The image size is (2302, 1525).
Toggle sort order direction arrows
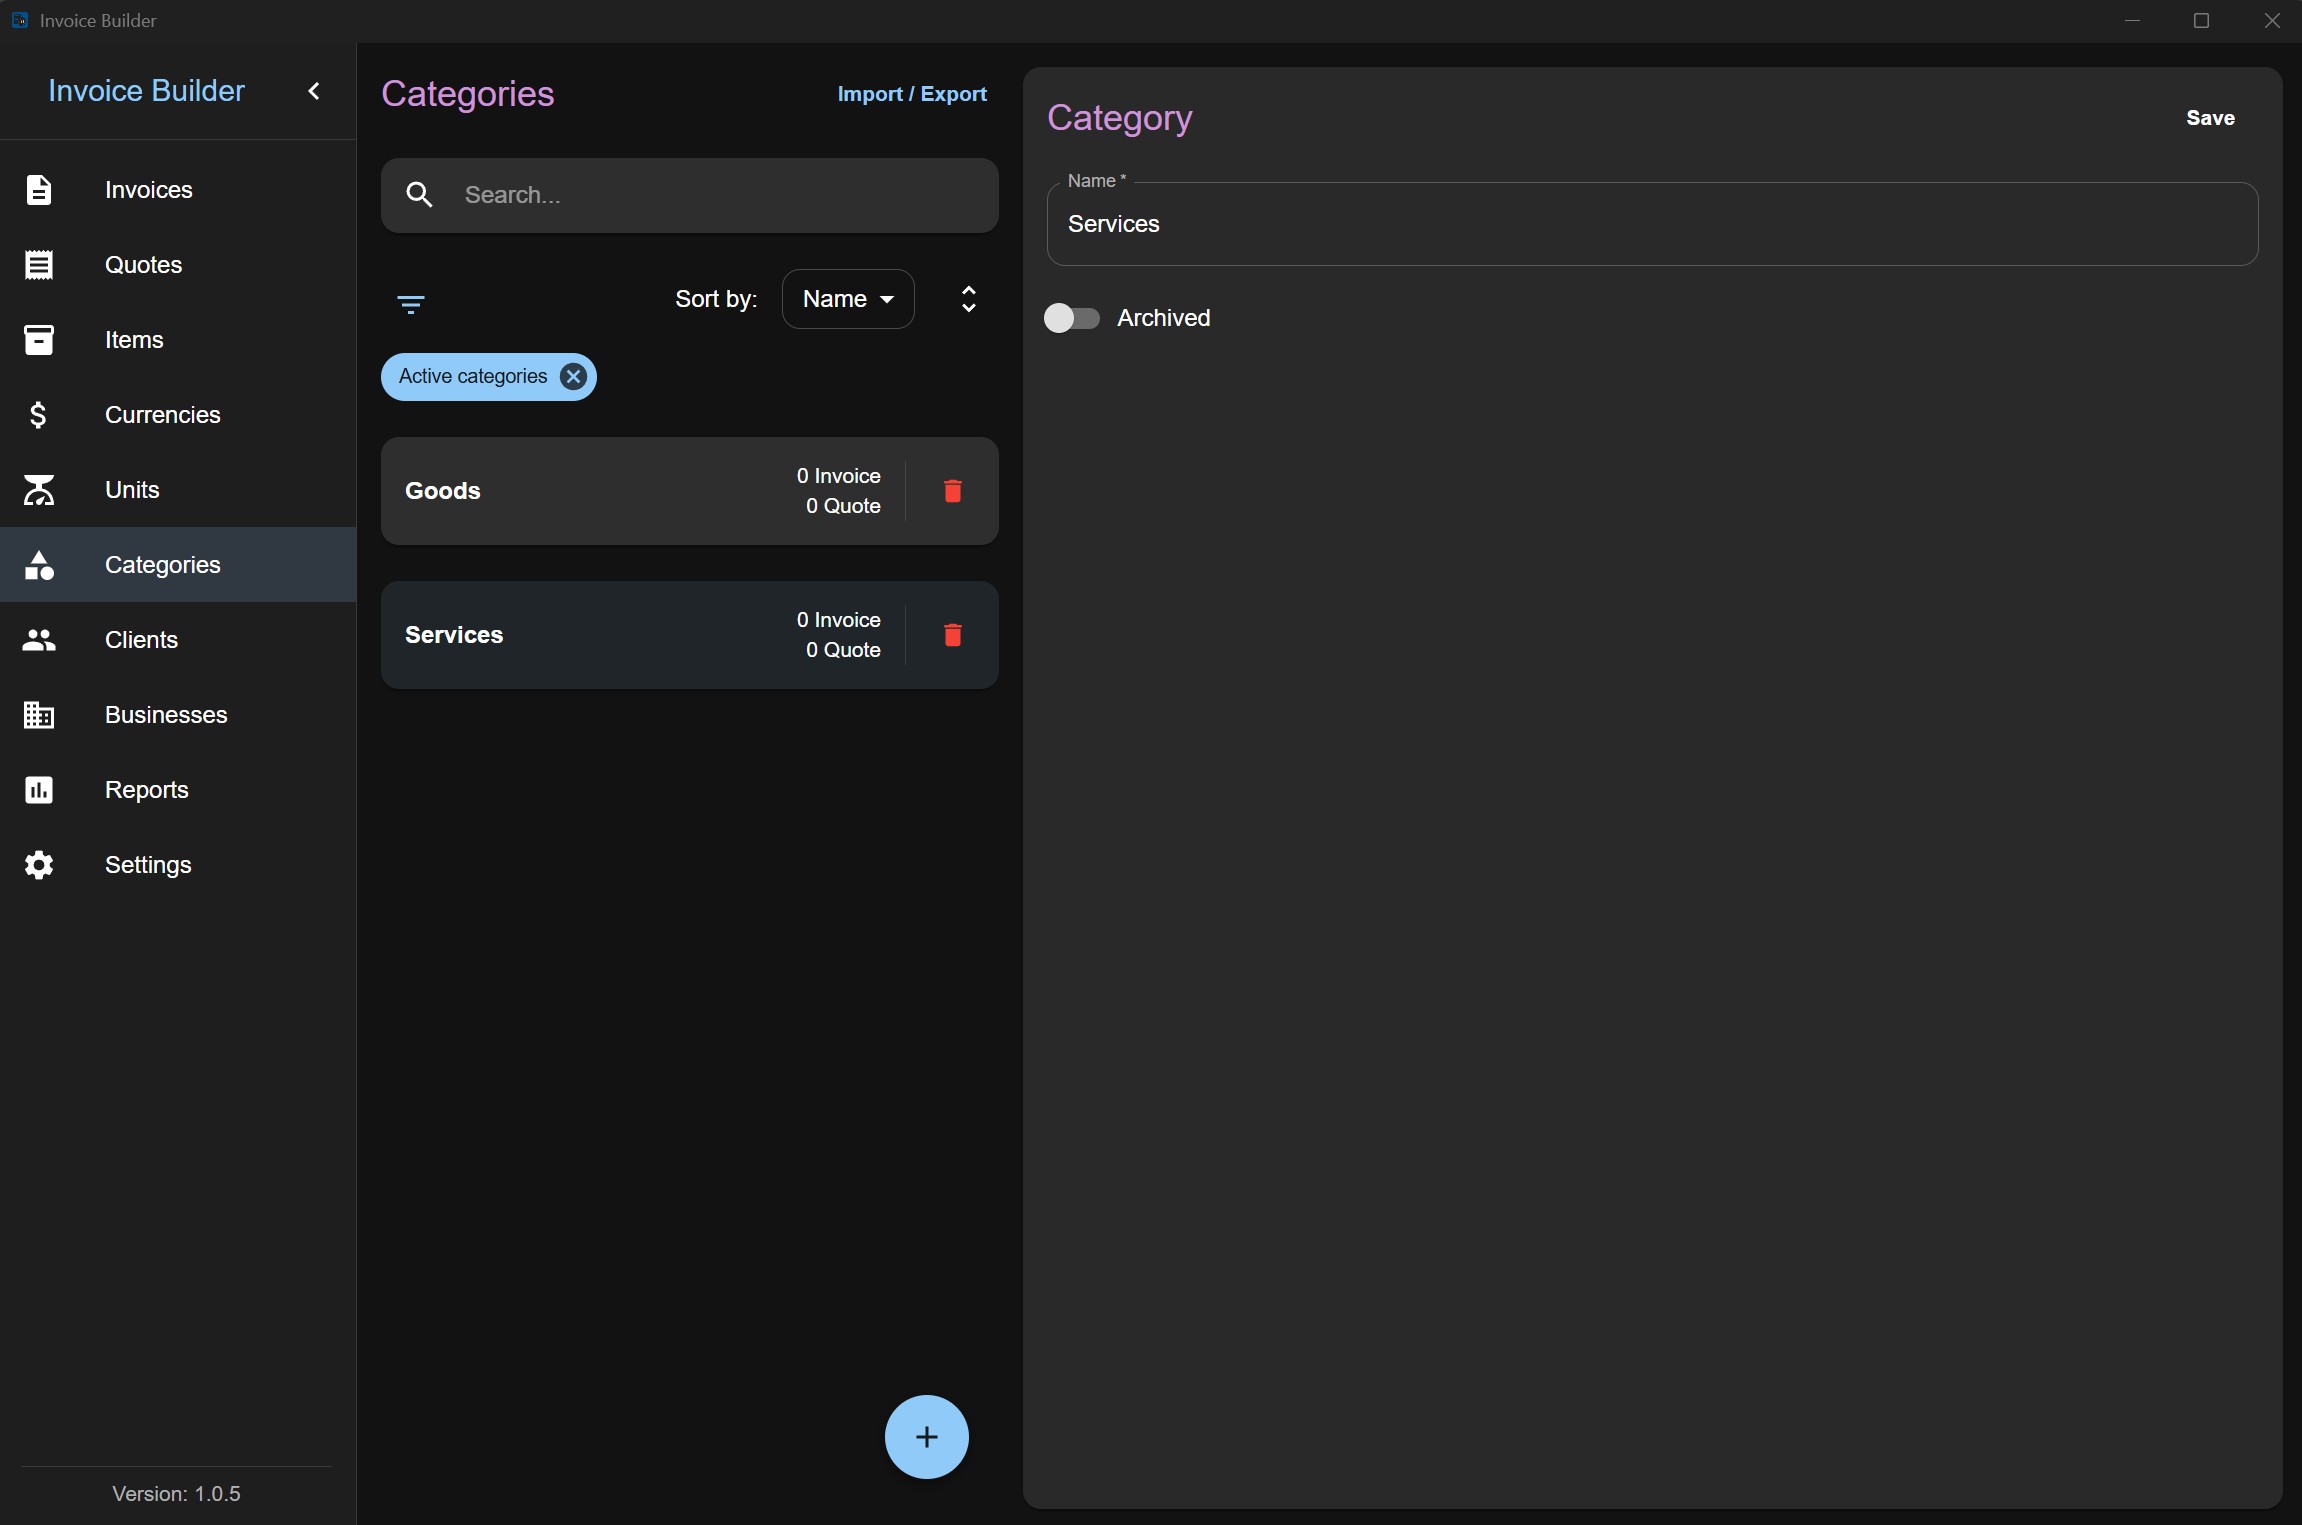click(968, 299)
